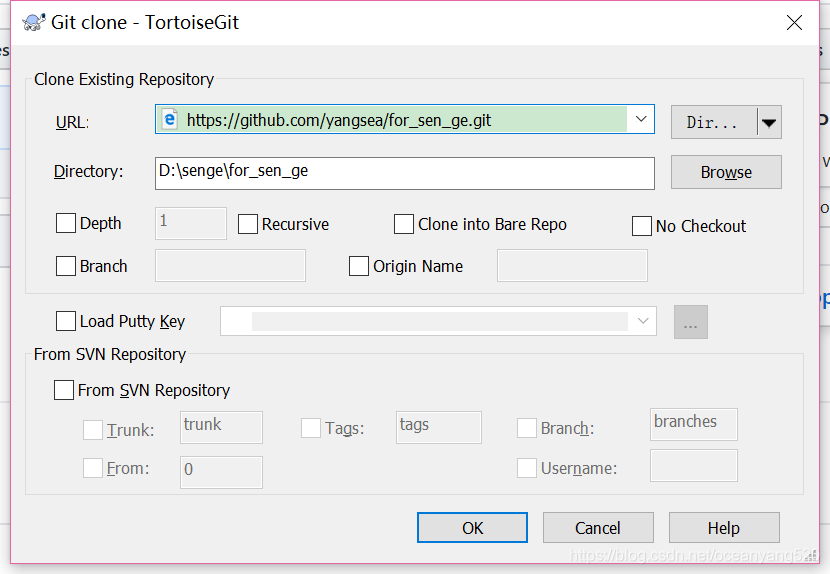Viewport: 830px width, 574px height.
Task: Check the No Checkout option
Action: [x=642, y=226]
